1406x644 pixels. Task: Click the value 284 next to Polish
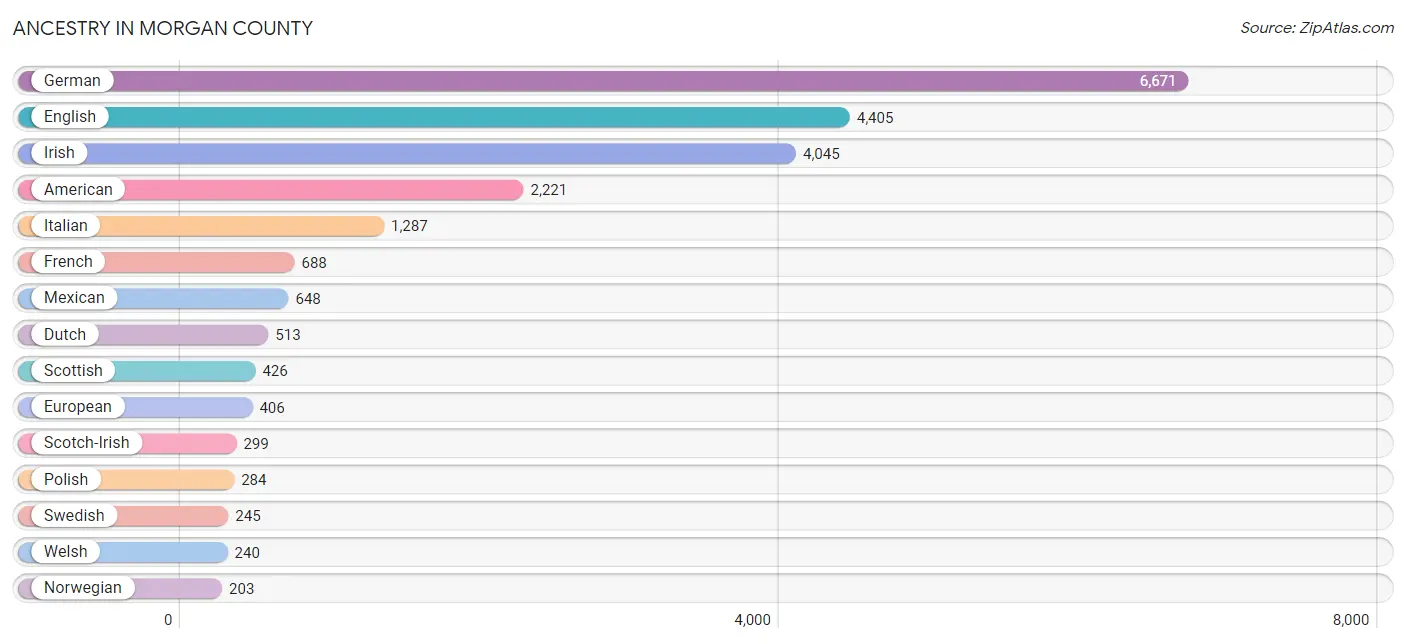point(254,480)
